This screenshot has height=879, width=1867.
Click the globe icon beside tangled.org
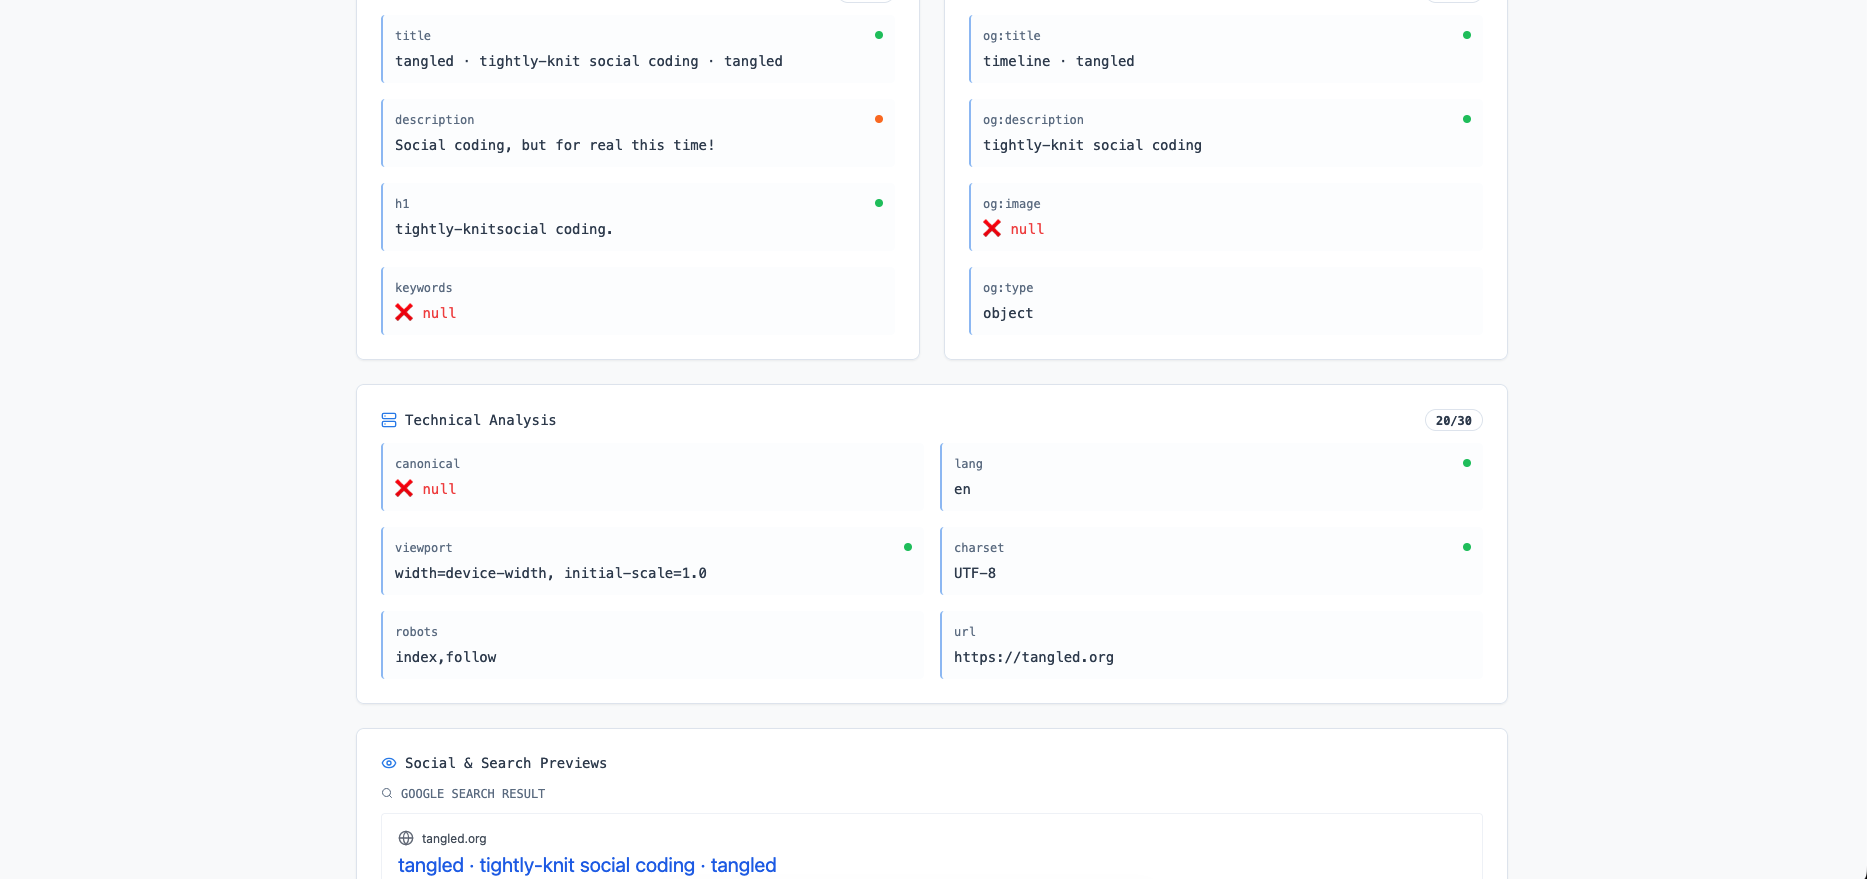406,839
